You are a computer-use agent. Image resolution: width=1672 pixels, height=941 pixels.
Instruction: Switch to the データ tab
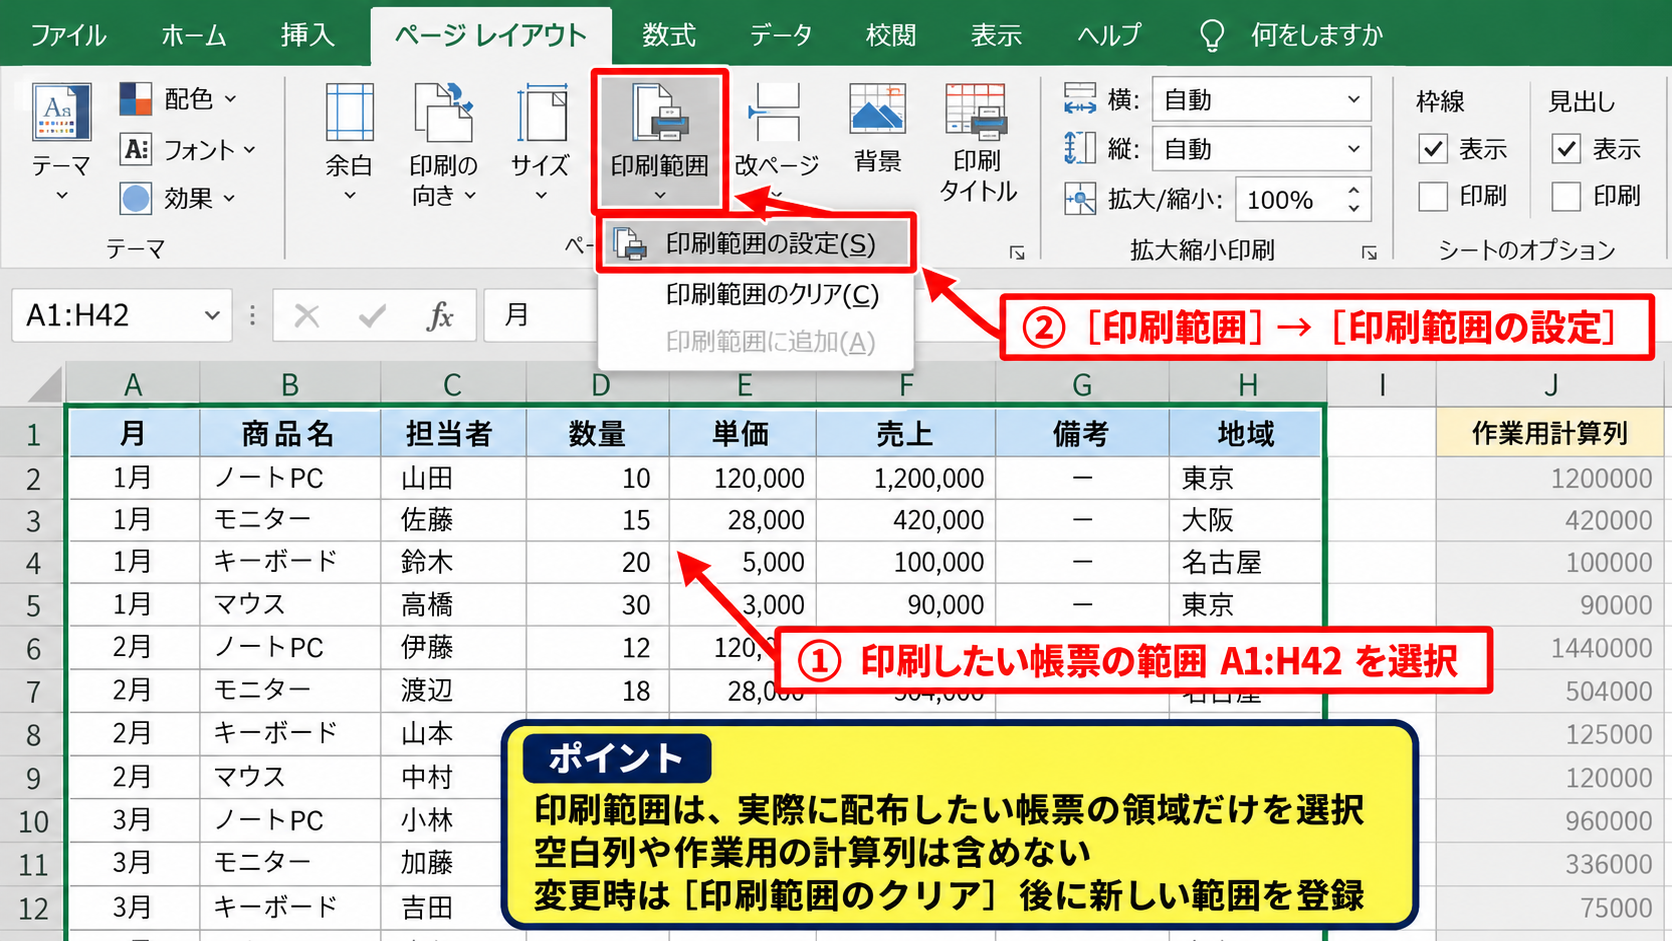pos(780,35)
